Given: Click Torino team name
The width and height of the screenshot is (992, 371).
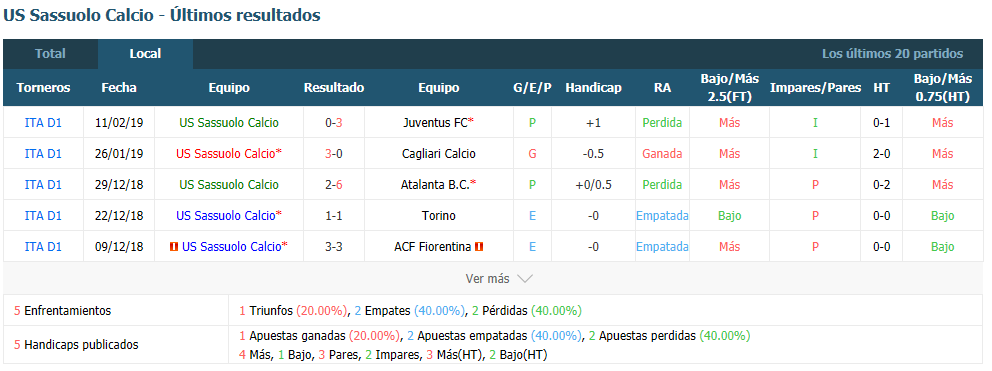Looking at the screenshot, I should [x=438, y=216].
